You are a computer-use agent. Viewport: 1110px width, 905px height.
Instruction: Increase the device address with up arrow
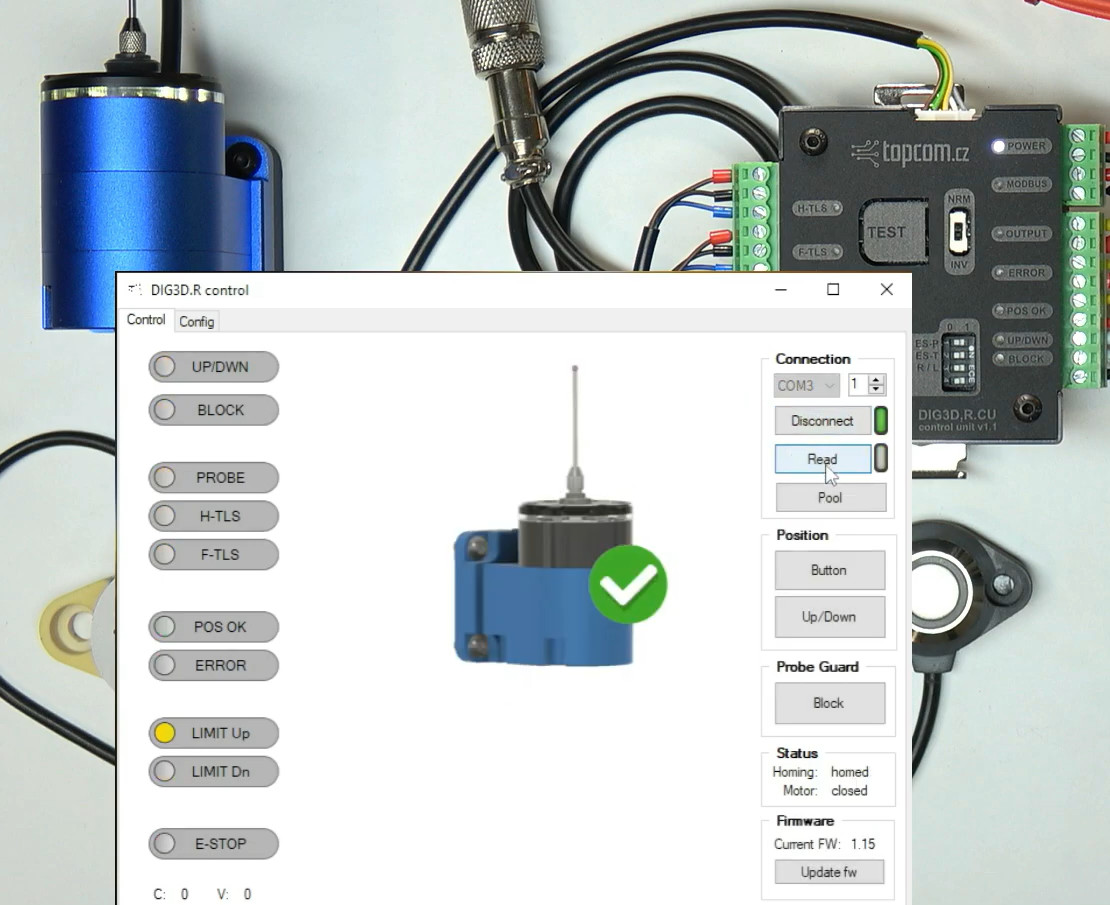coord(877,380)
